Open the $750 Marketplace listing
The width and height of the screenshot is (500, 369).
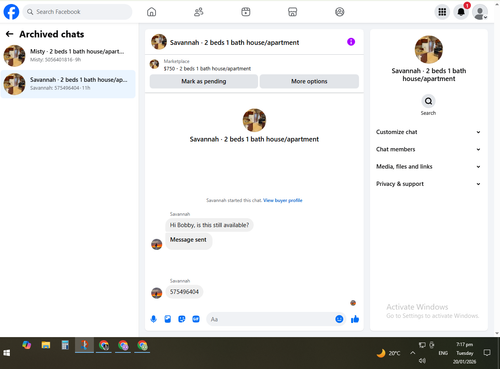point(207,65)
